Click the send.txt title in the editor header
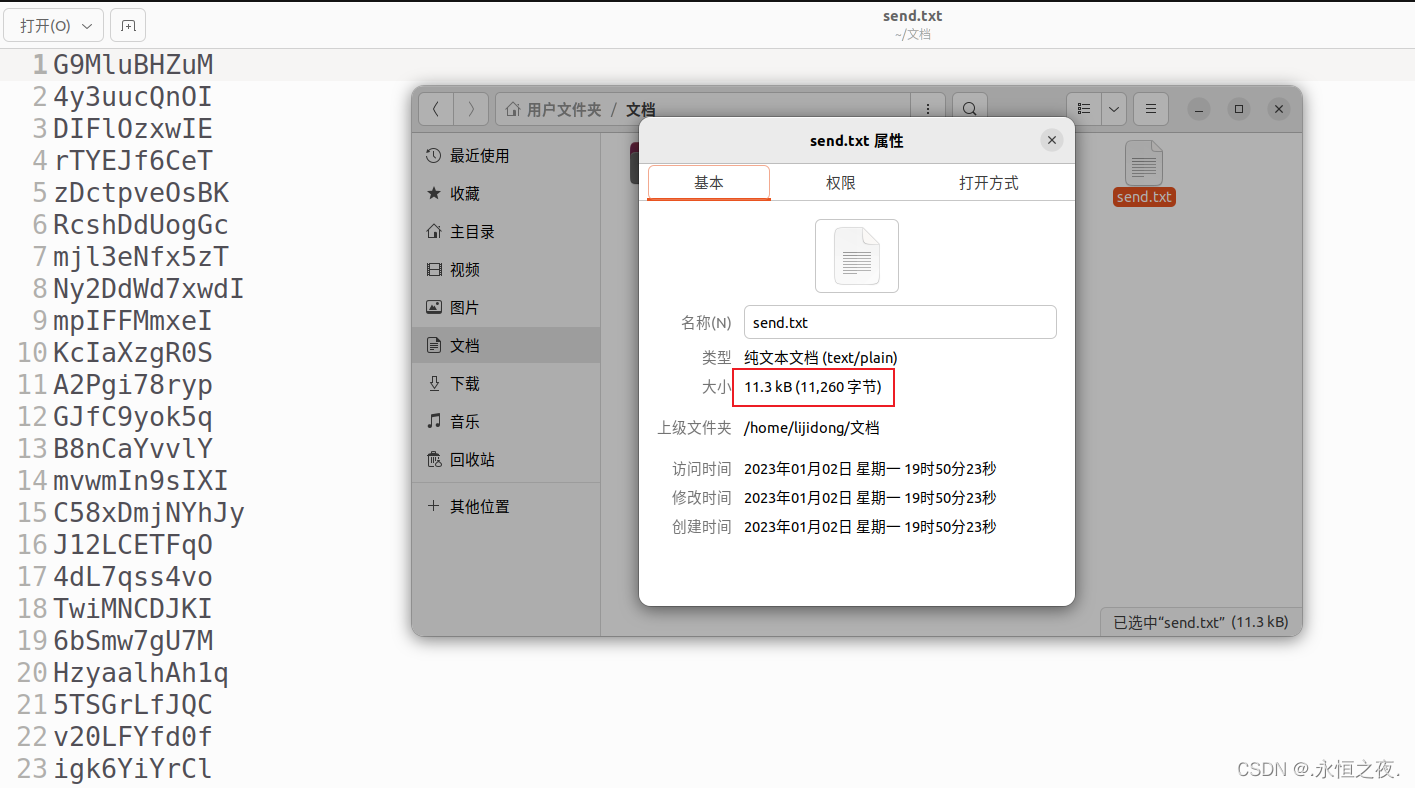This screenshot has height=788, width=1415. click(912, 16)
